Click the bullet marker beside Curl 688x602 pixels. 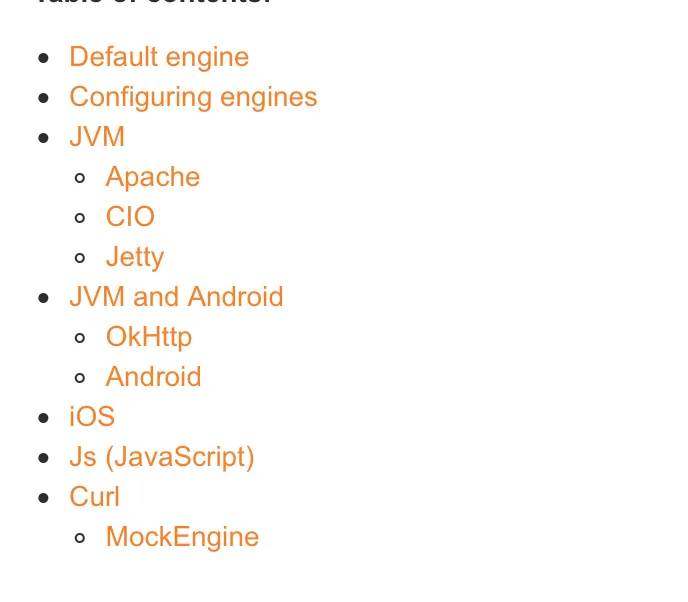pyautogui.click(x=43, y=498)
